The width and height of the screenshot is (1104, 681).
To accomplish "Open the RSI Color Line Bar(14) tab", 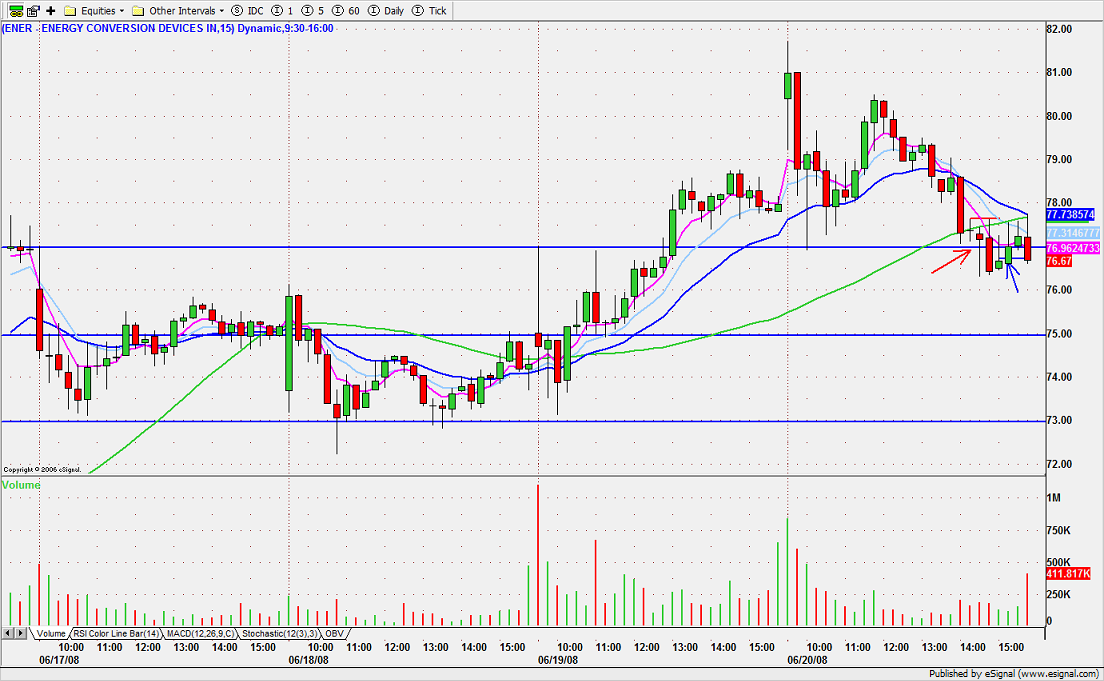I will point(116,634).
